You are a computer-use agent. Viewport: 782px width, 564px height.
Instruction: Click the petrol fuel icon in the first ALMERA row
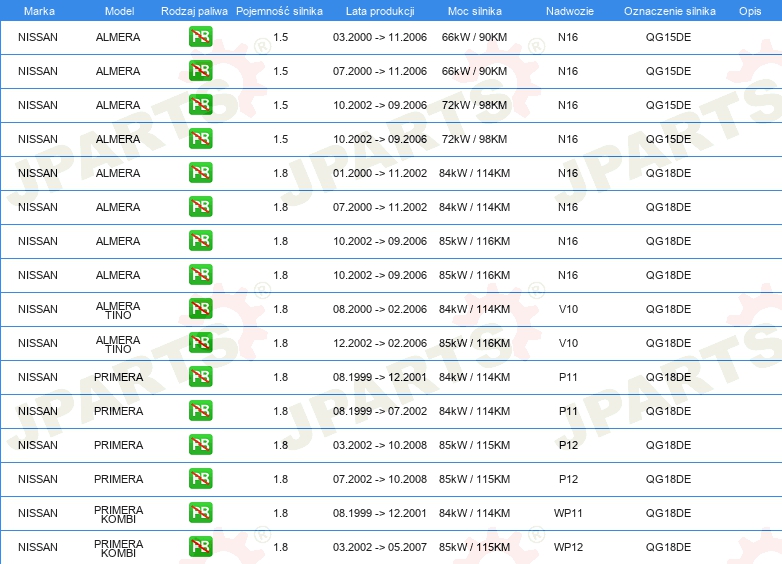[x=200, y=37]
